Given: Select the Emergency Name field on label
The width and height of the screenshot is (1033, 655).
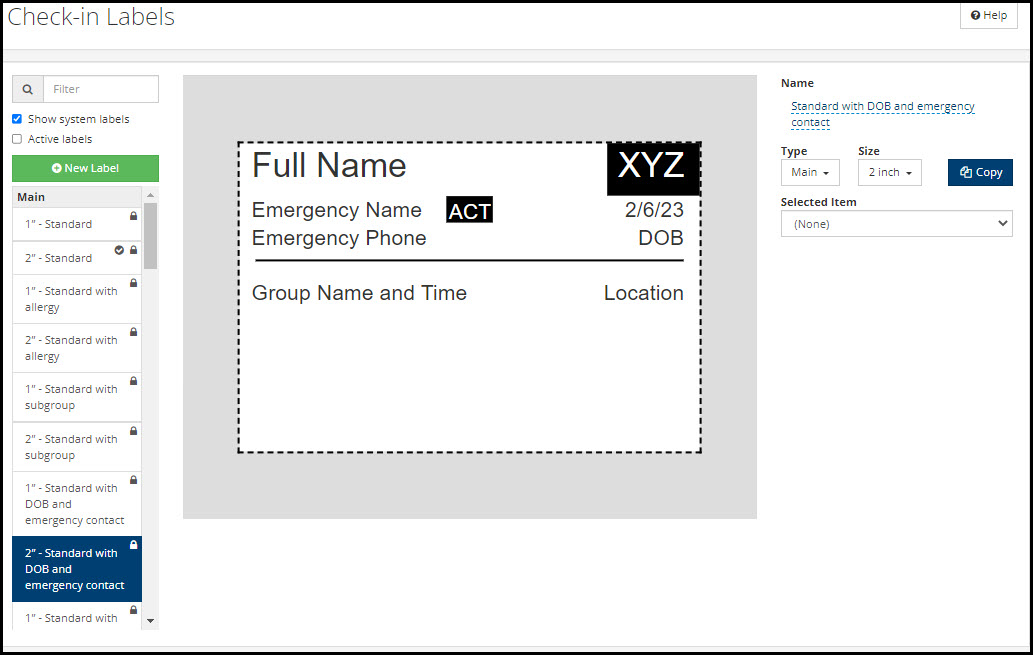Looking at the screenshot, I should point(337,210).
